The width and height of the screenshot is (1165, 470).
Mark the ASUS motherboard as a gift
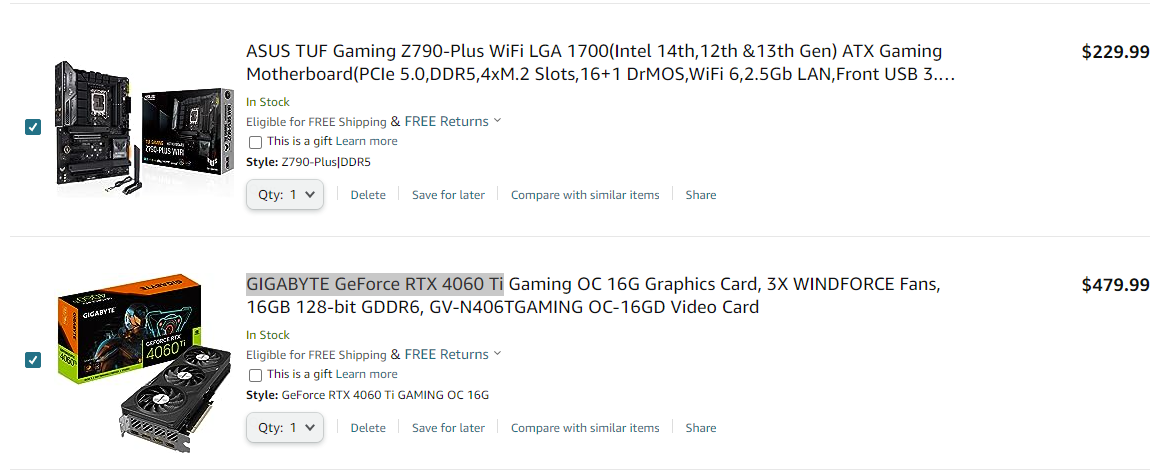point(256,142)
